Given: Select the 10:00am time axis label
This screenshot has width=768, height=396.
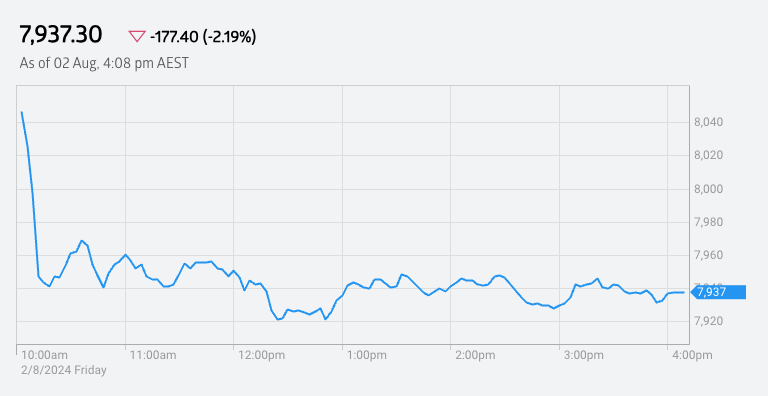Looking at the screenshot, I should [45, 355].
